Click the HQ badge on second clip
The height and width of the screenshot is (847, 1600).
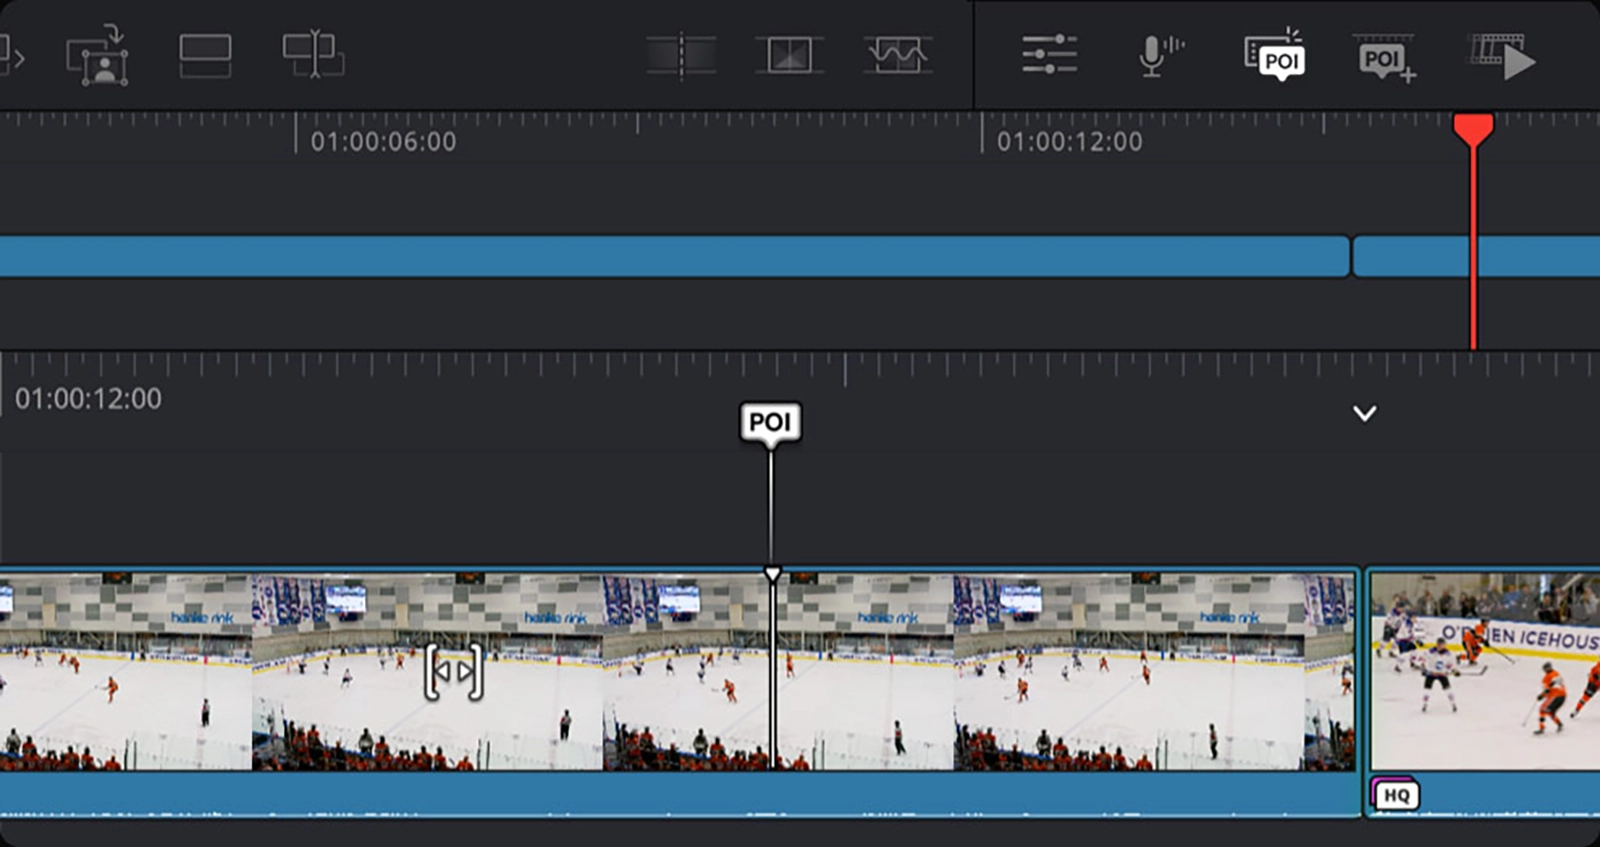click(x=1395, y=795)
